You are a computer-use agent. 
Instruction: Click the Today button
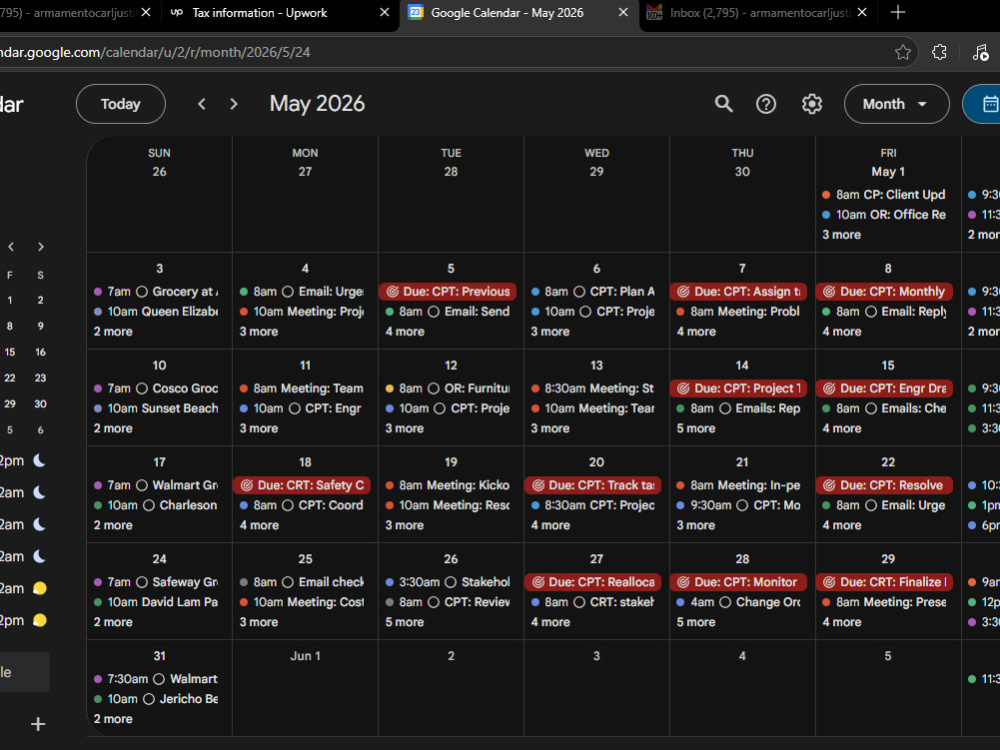coord(121,104)
